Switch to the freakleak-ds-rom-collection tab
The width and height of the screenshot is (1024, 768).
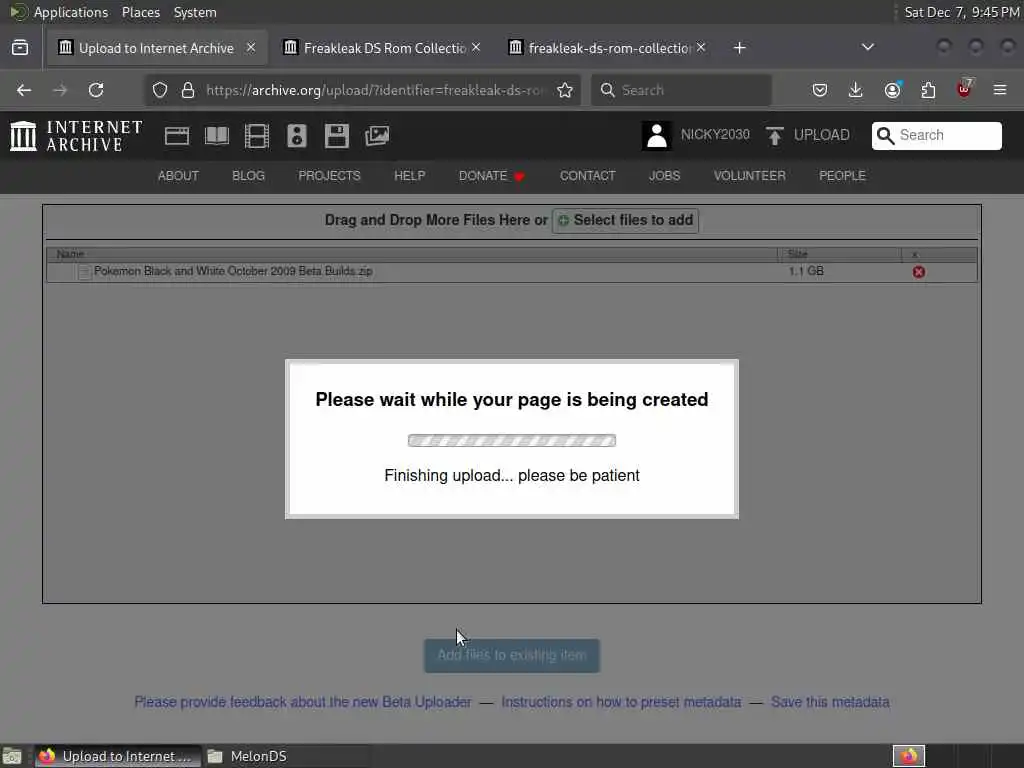607,48
